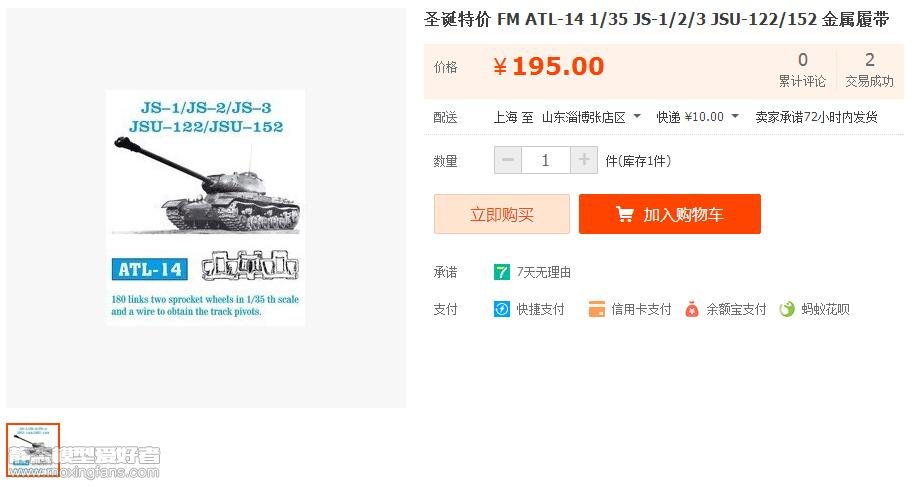Decrease quantity with the minus button
914x487 pixels.
(x=508, y=160)
